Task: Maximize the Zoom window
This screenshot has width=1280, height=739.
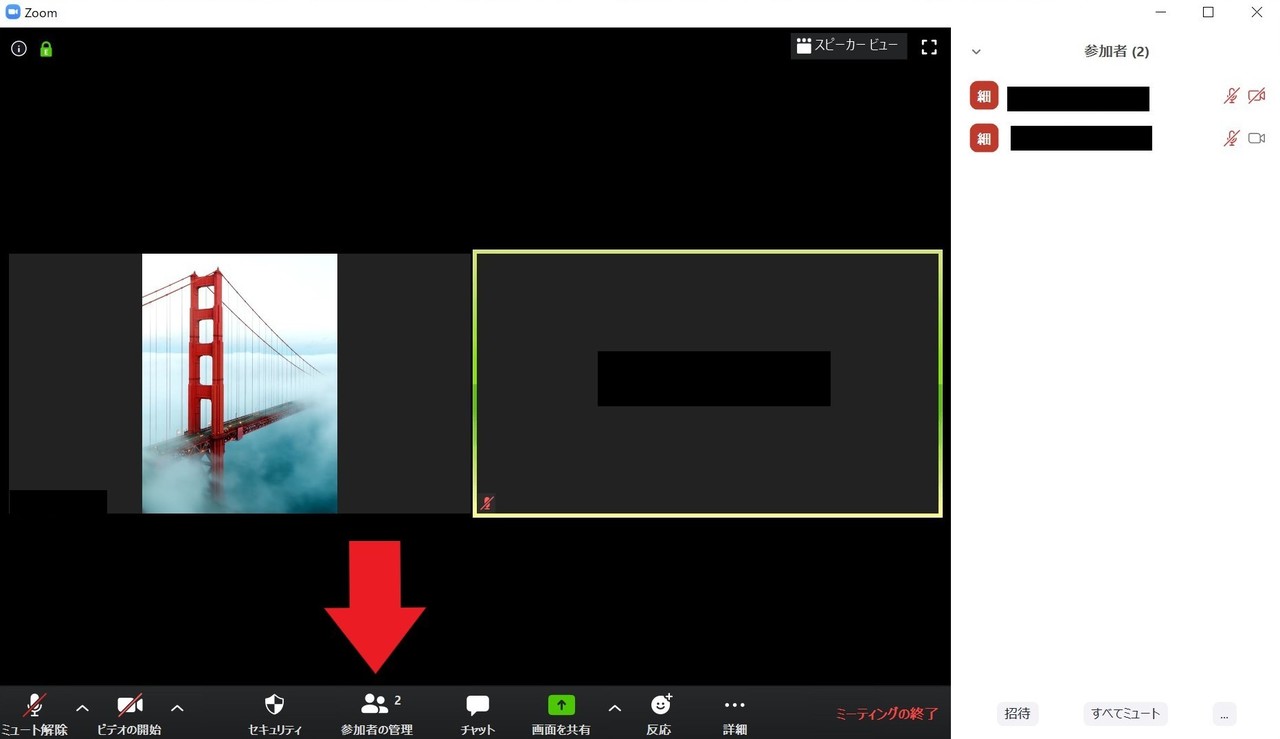Action: click(1208, 13)
